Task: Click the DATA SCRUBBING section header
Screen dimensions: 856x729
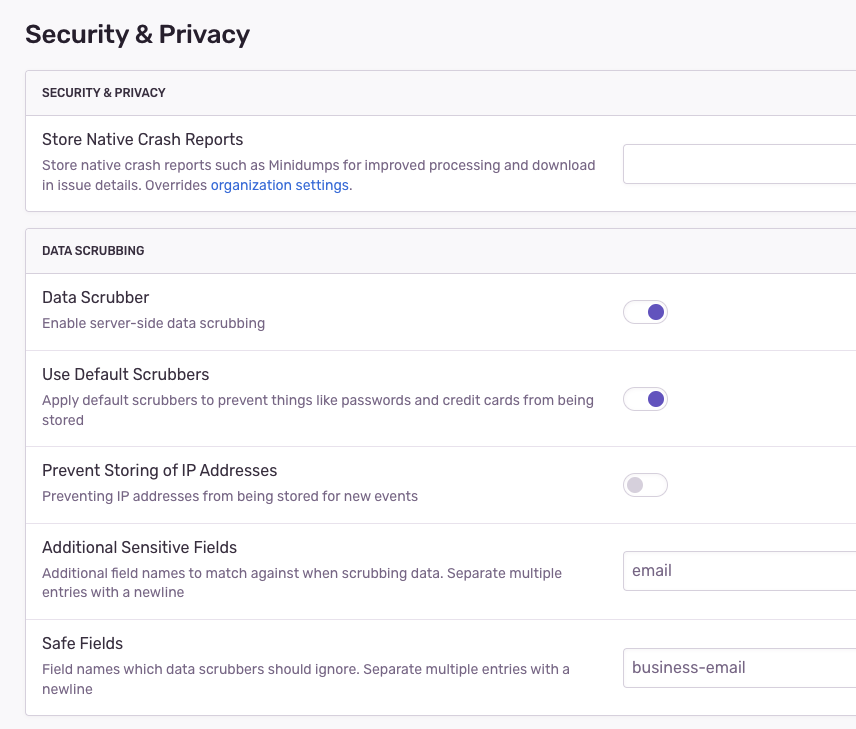Action: coord(93,250)
